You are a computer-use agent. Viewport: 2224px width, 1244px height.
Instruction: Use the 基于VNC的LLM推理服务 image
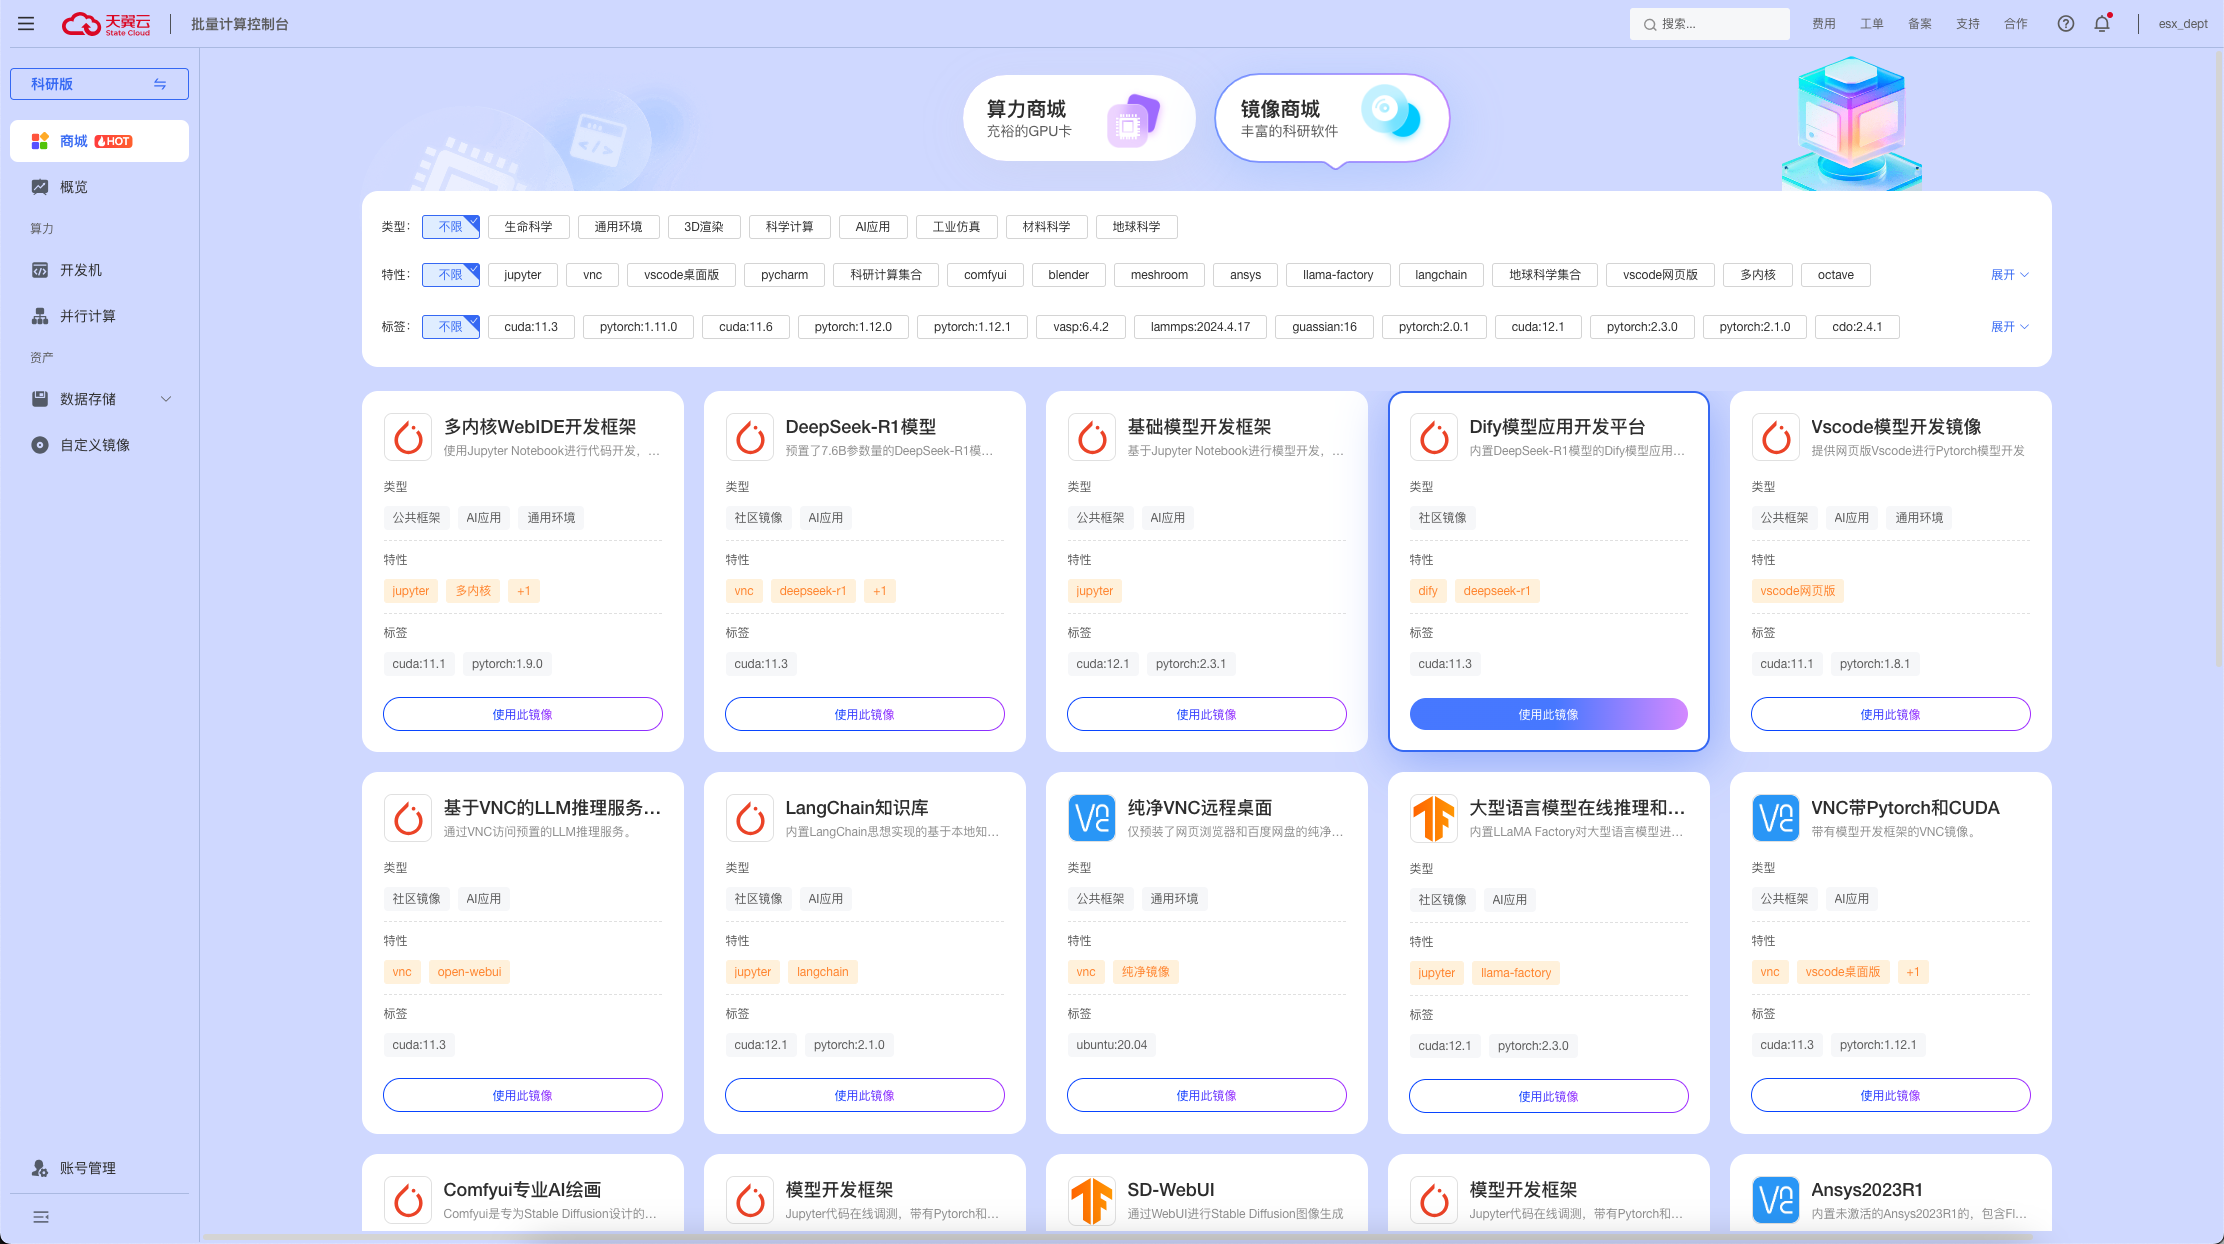(x=522, y=1095)
